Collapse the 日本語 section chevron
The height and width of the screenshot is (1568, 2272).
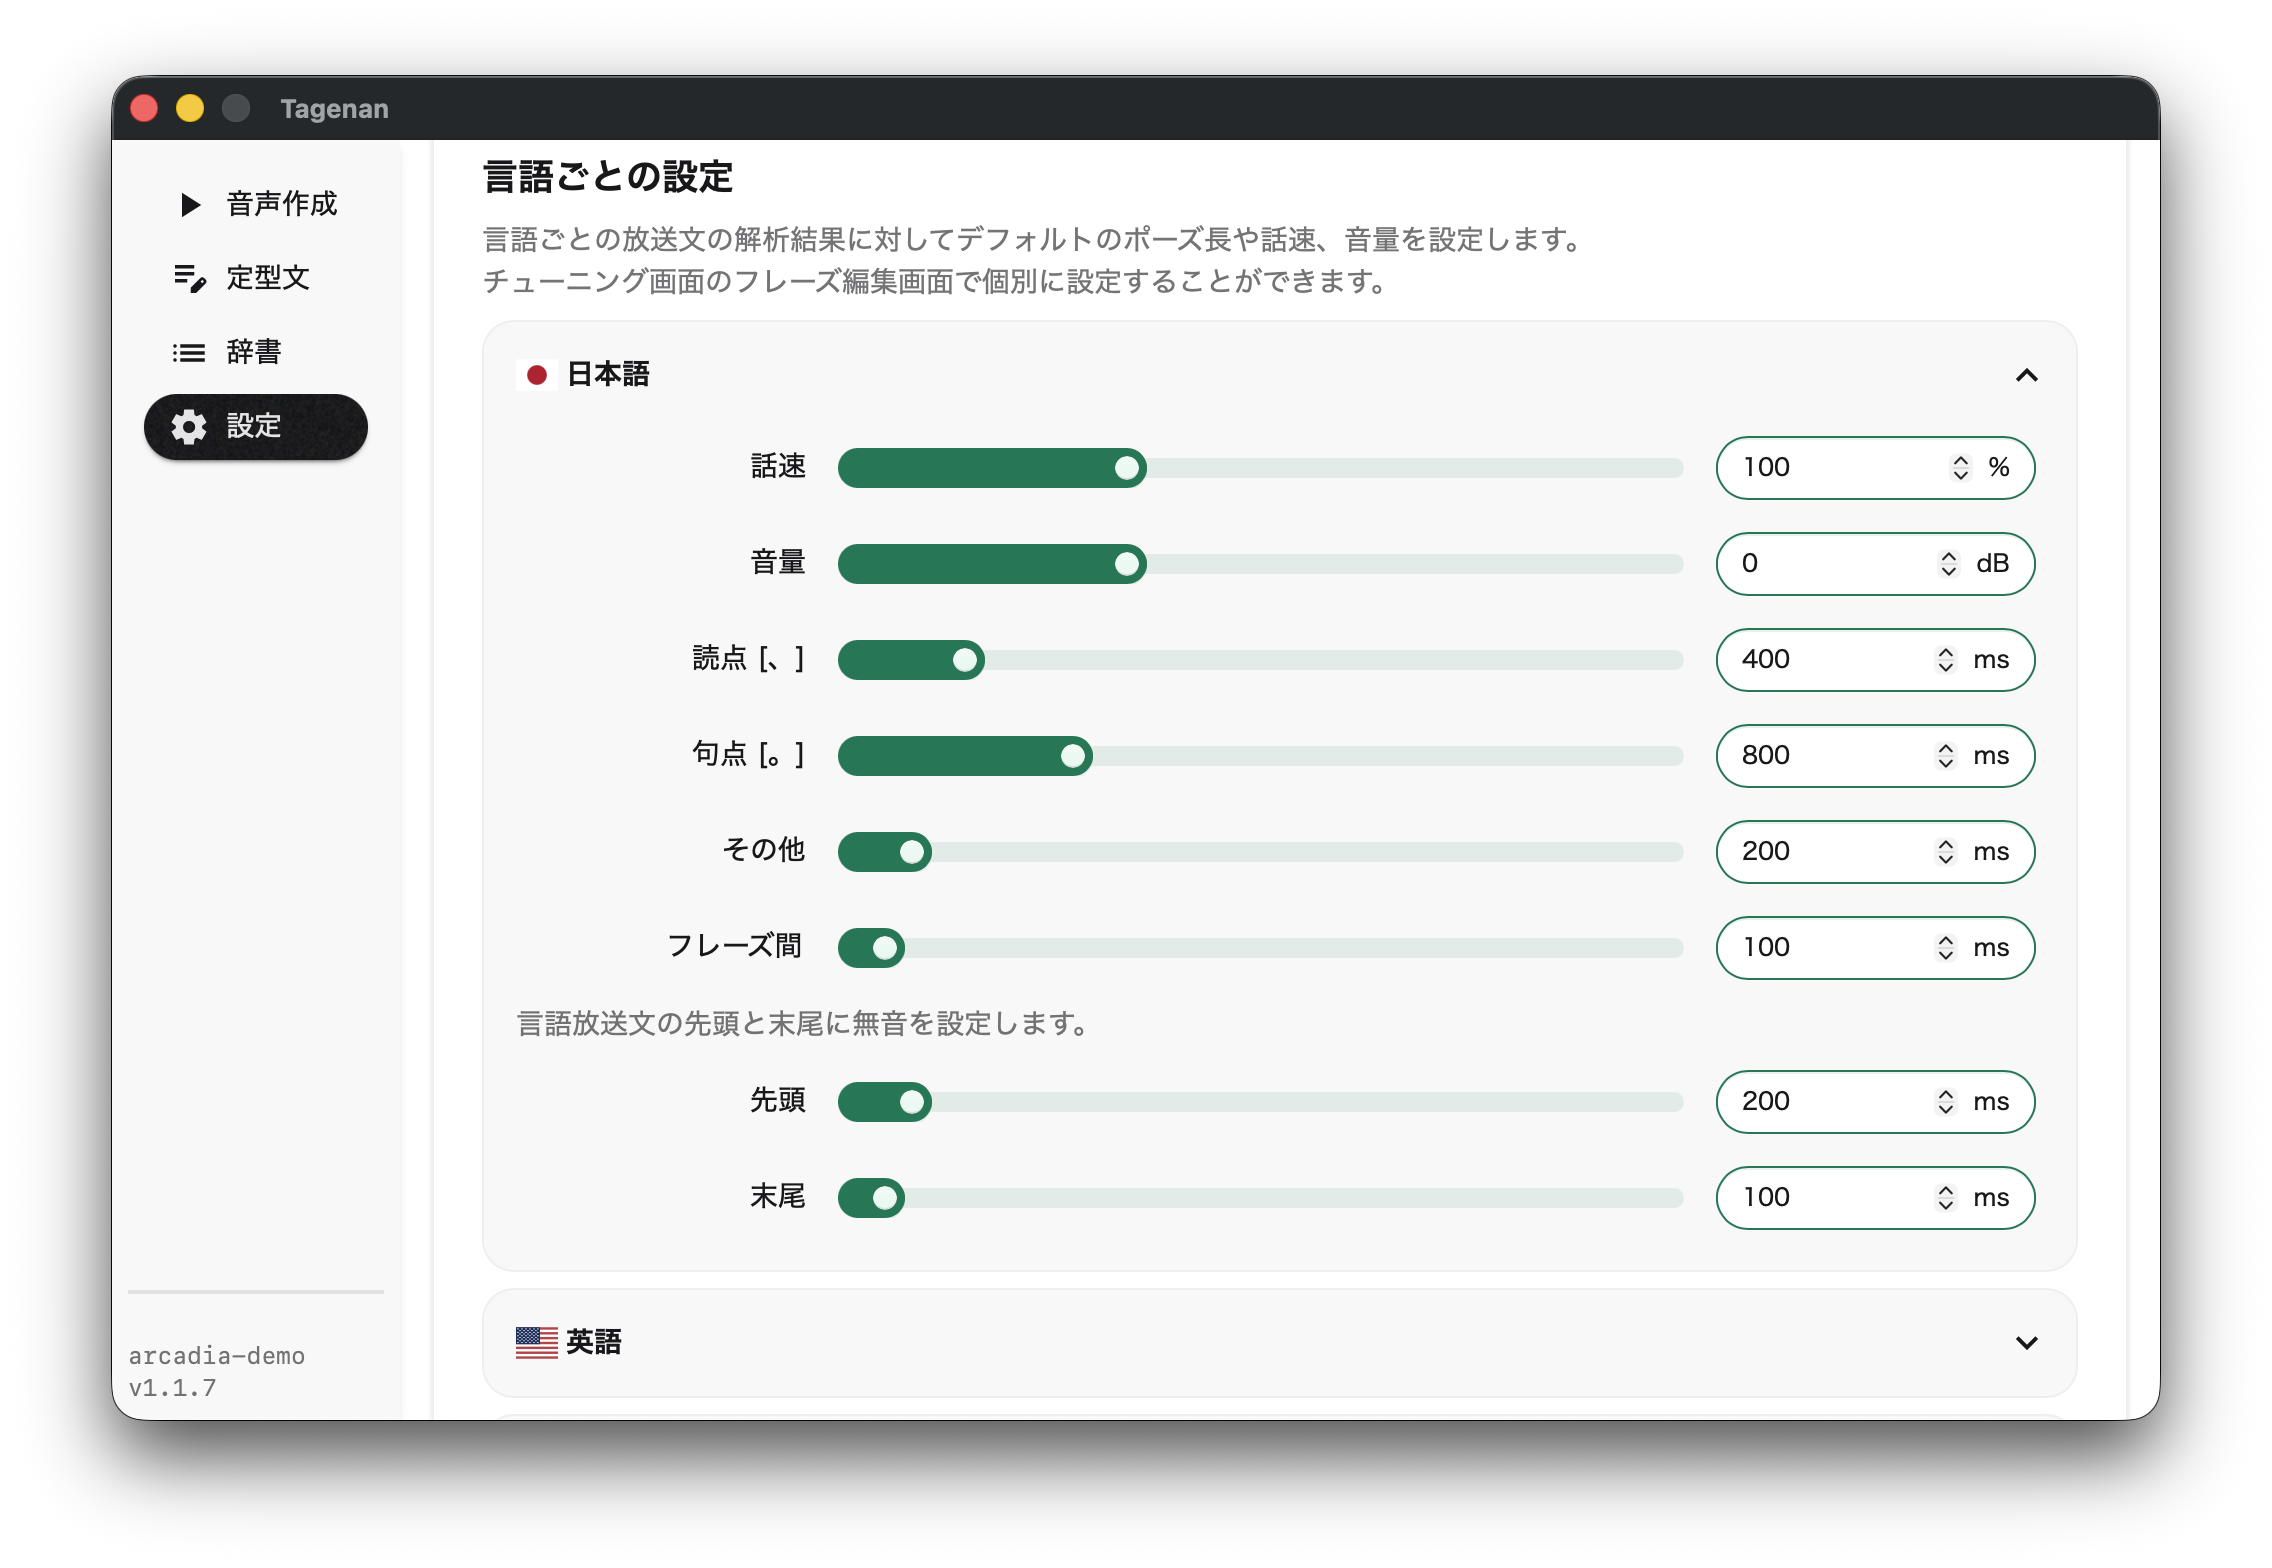[x=2026, y=375]
